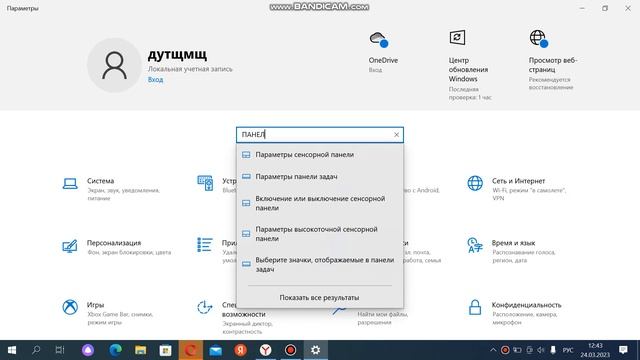Open the red Yandex "Я" taskbar icon
640x360 pixels.
coord(240,350)
